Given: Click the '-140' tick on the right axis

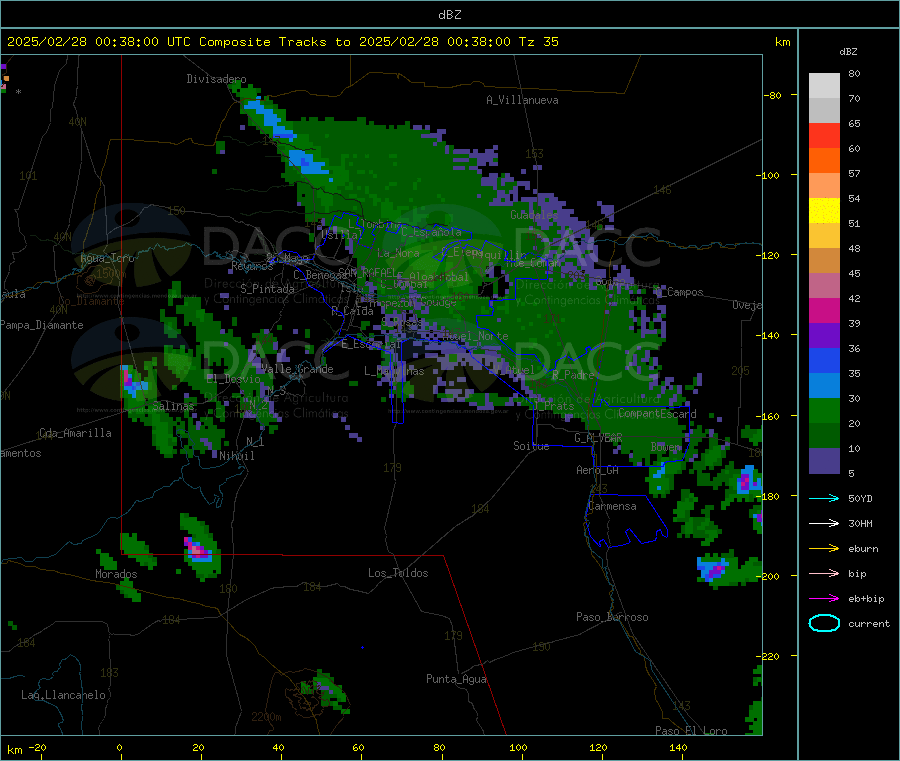Looking at the screenshot, I should pos(768,335).
